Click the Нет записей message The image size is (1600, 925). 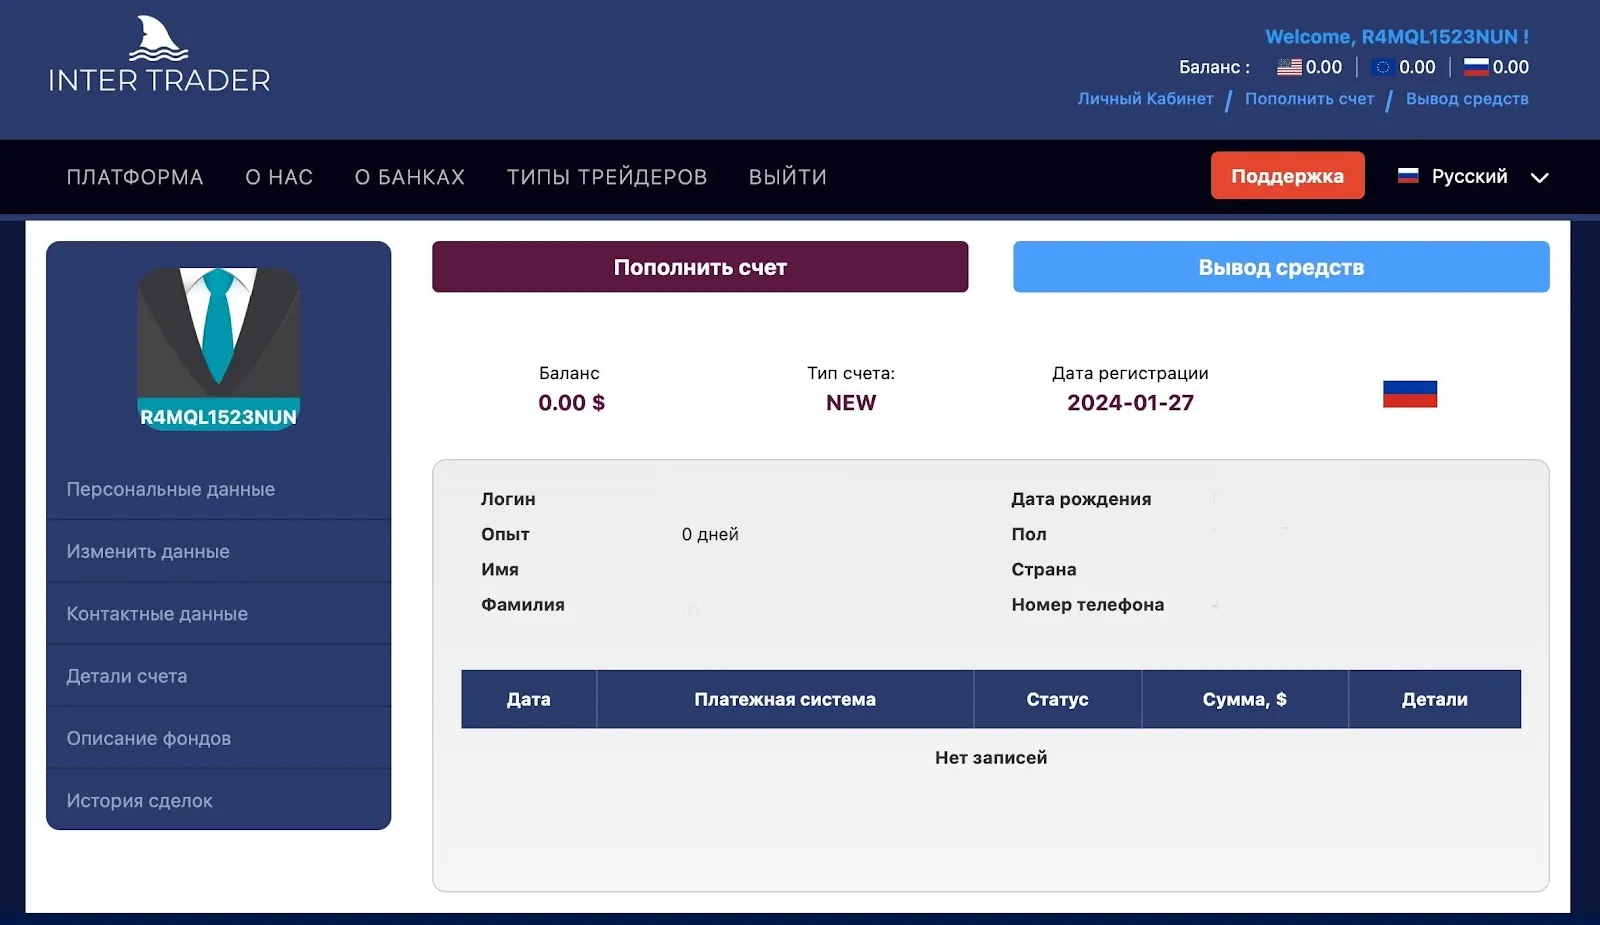pyautogui.click(x=991, y=758)
